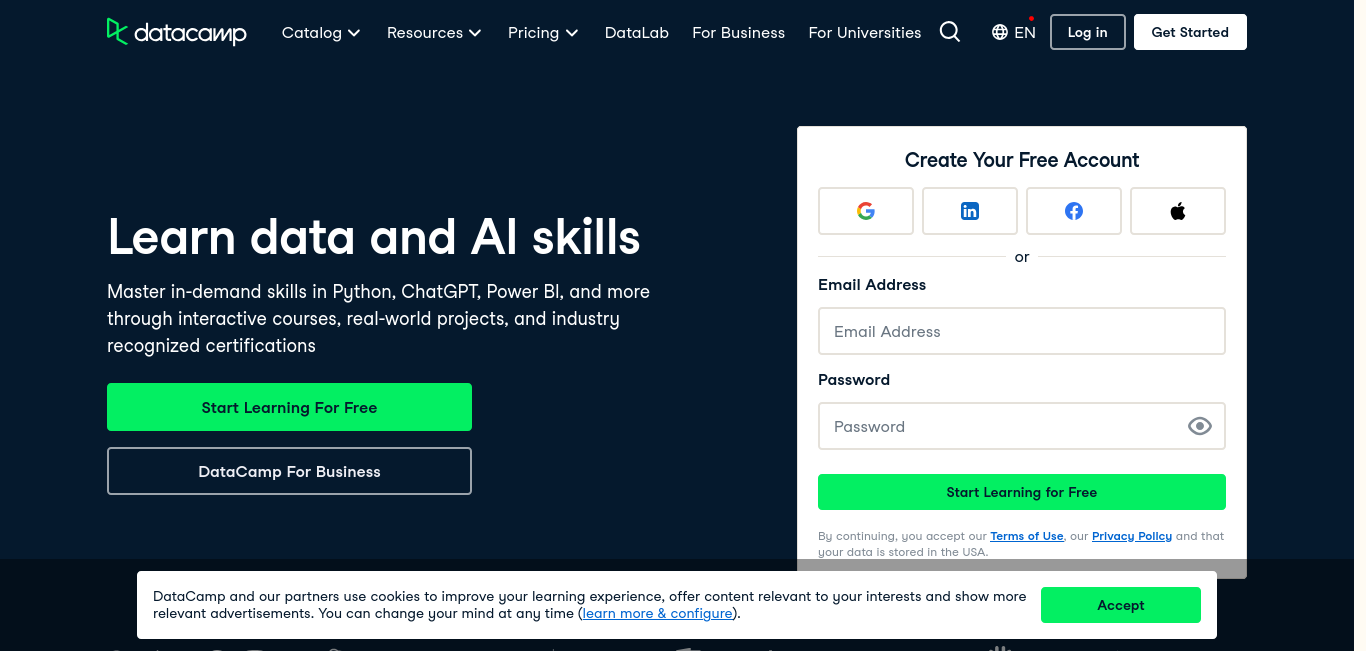Focus the Email Address input field
This screenshot has width=1366, height=651.
coord(1022,331)
